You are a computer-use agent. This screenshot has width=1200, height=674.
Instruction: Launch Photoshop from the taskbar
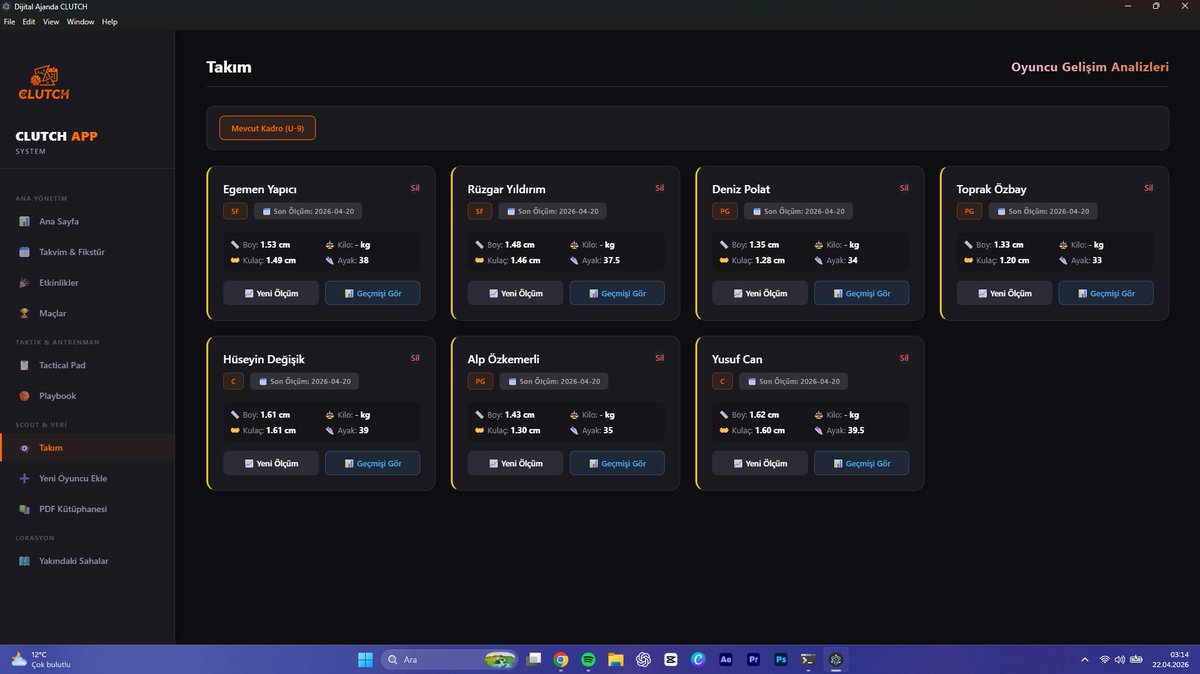[x=780, y=660]
